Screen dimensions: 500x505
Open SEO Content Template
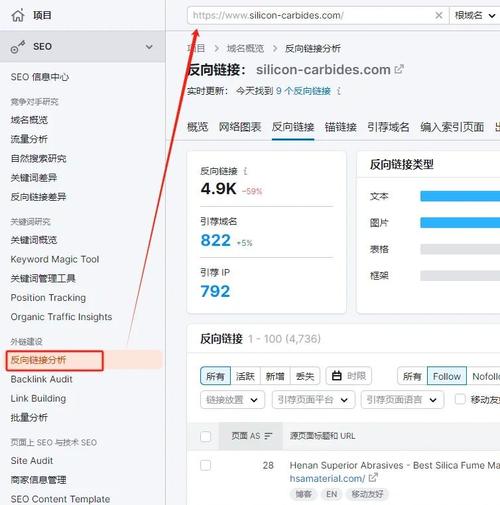60,499
